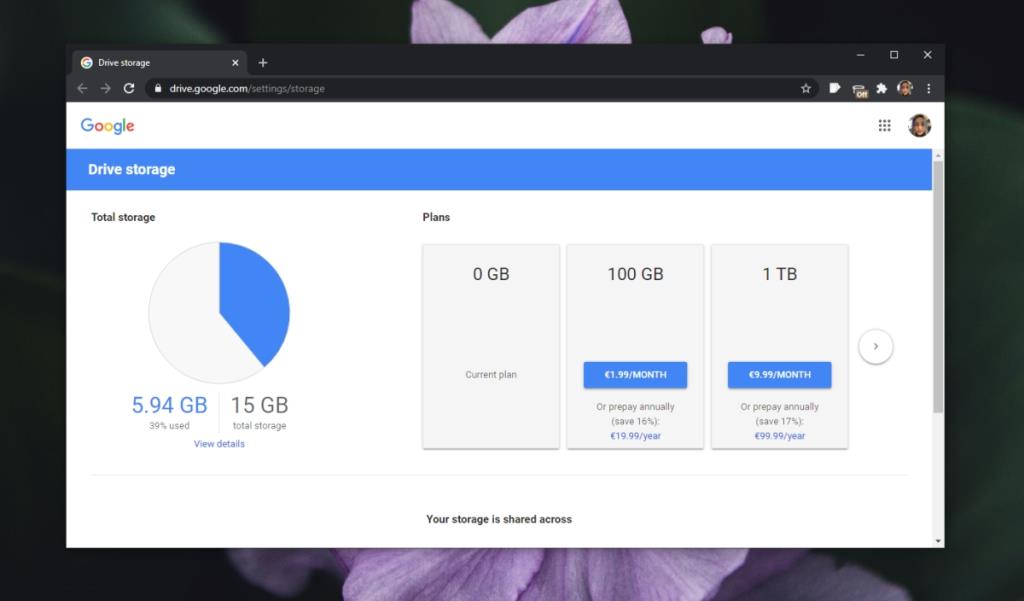Open a new browser tab

point(263,61)
